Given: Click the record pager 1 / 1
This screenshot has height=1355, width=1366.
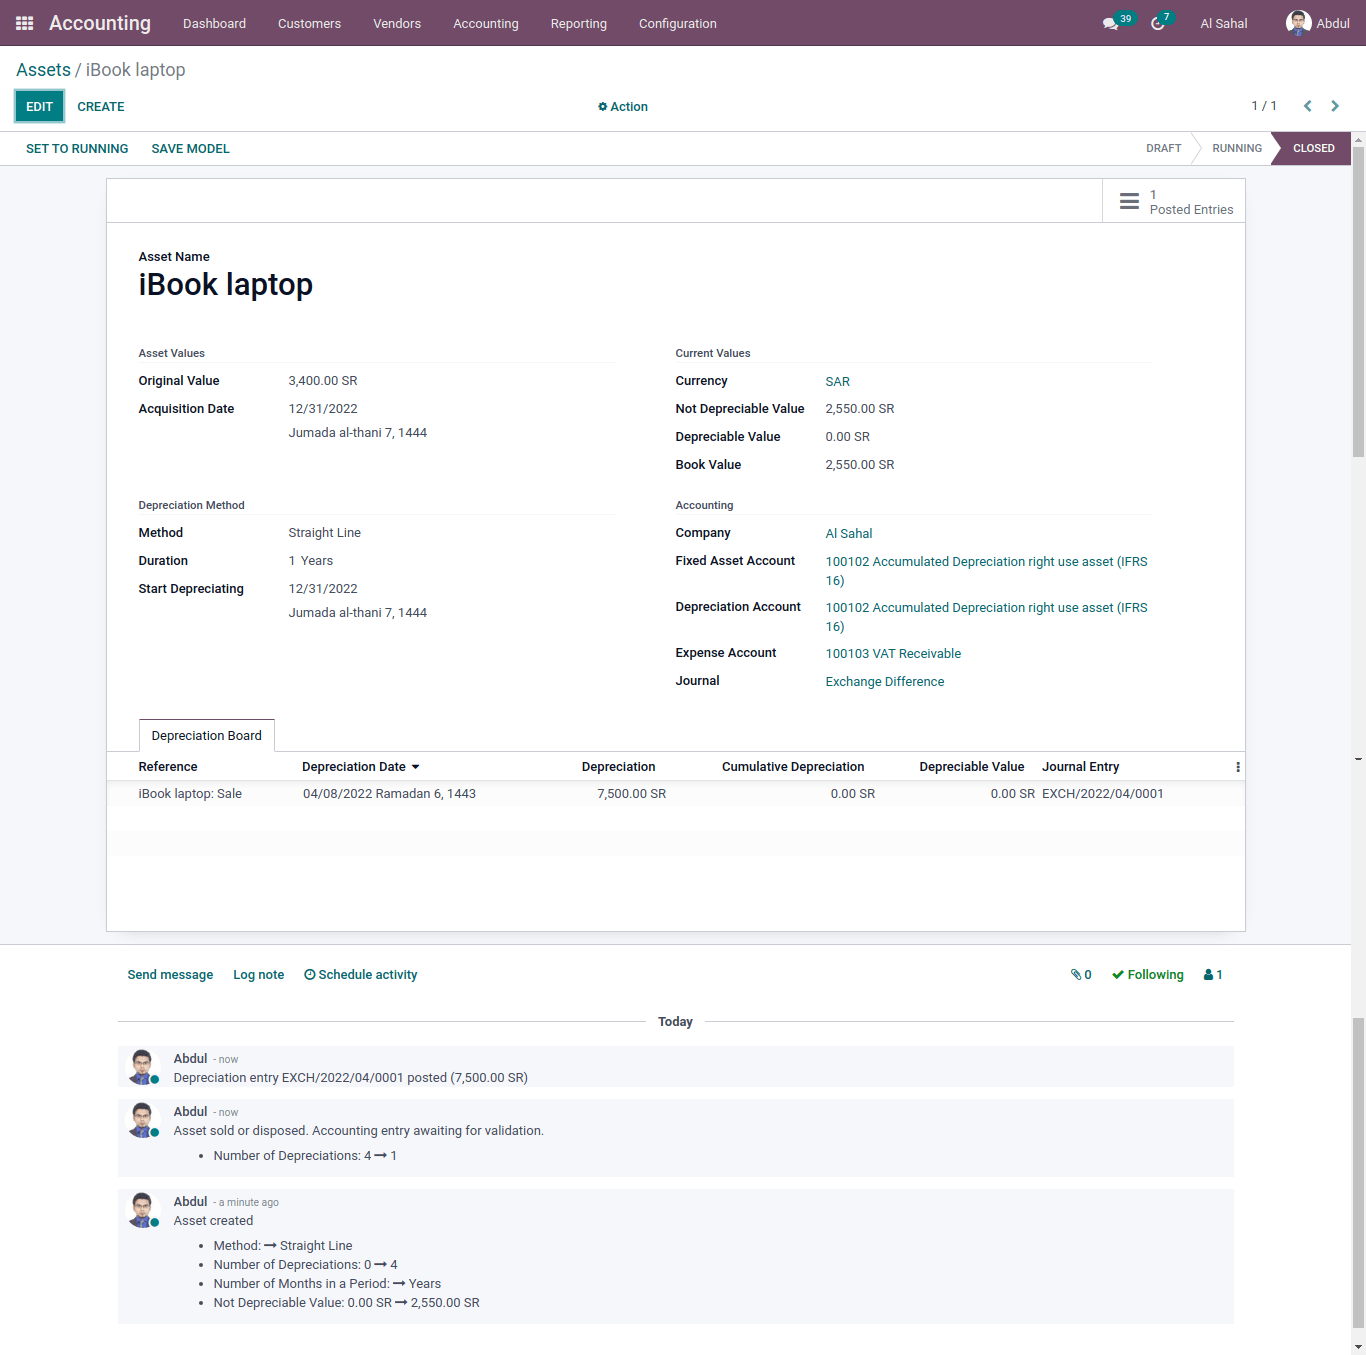Looking at the screenshot, I should coord(1264,106).
